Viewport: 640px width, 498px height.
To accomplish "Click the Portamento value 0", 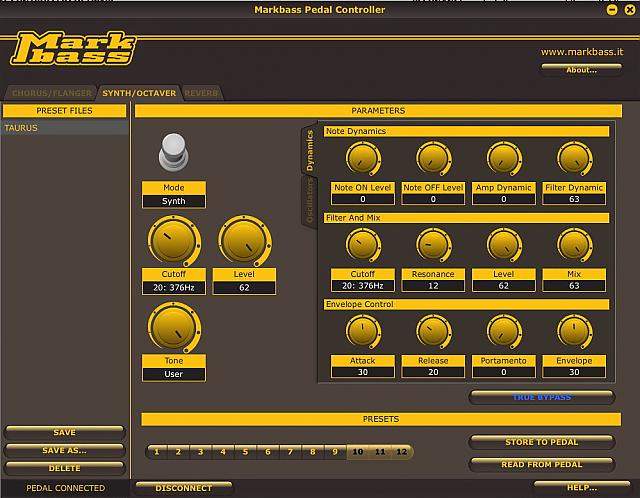I will 504,372.
